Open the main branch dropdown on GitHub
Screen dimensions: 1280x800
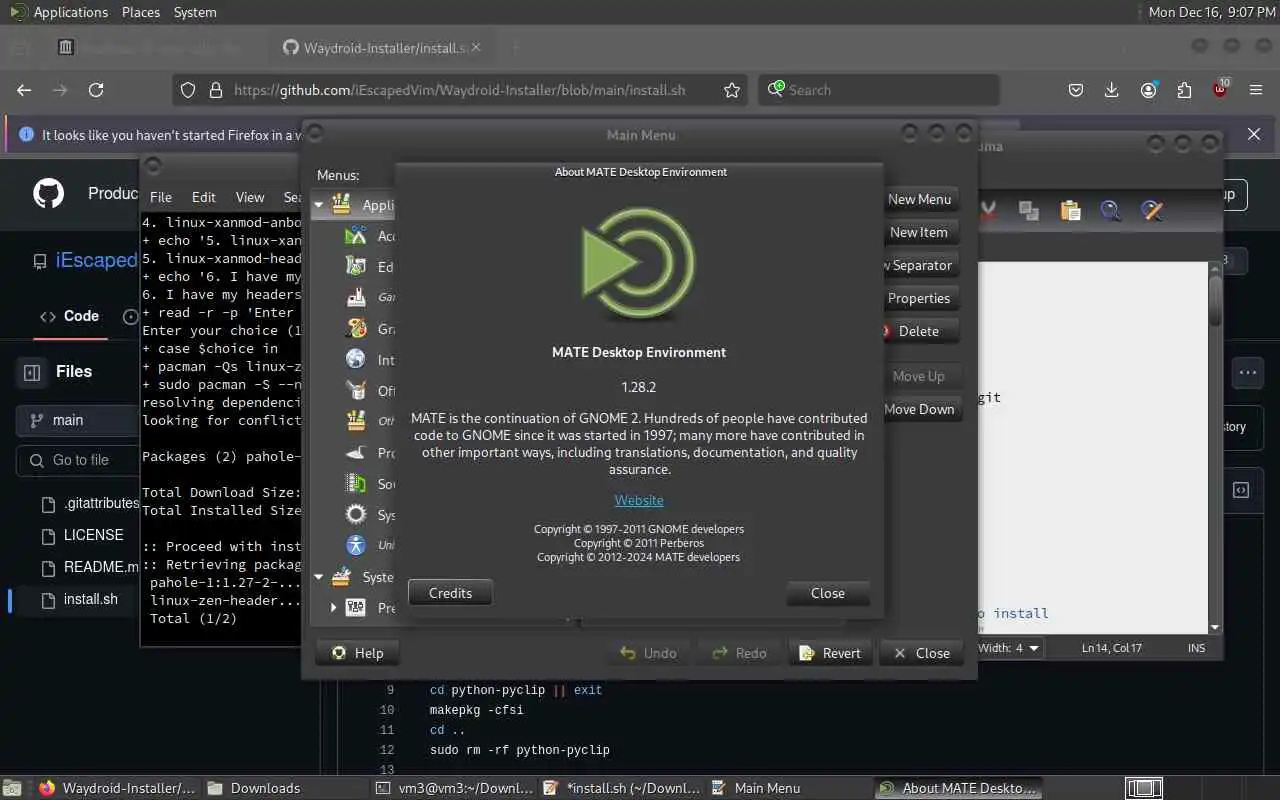click(78, 420)
